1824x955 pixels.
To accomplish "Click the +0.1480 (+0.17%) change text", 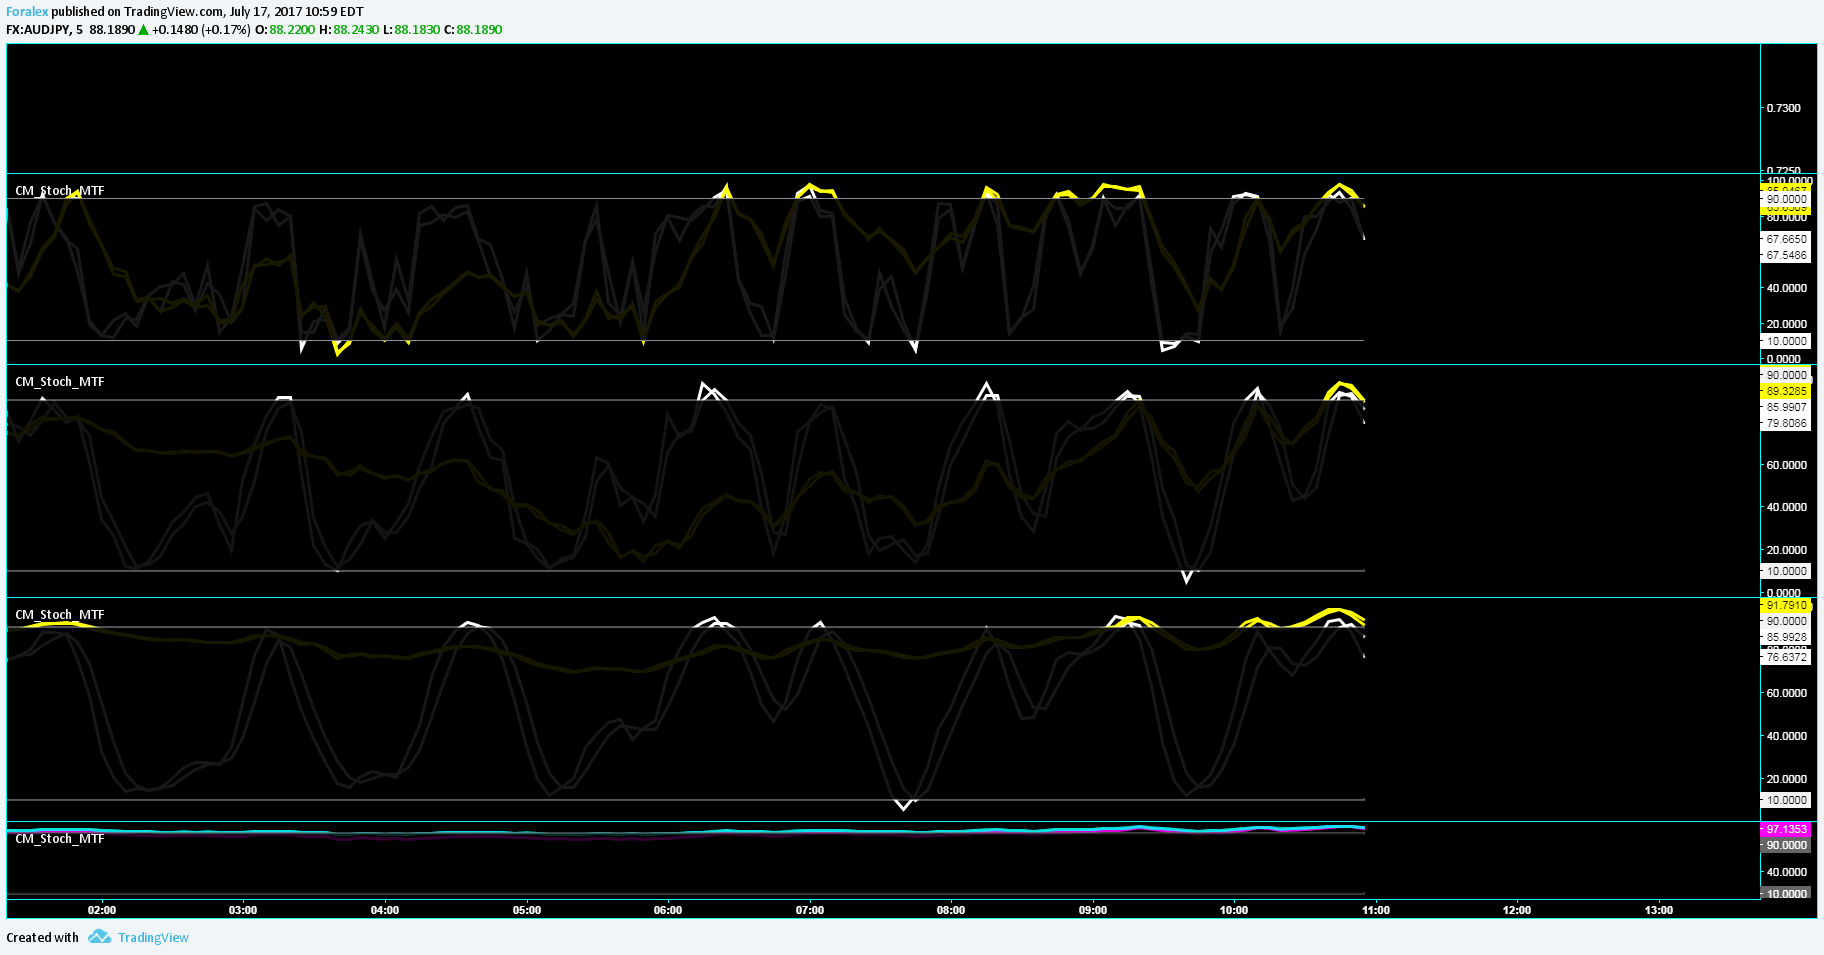I will pyautogui.click(x=201, y=30).
